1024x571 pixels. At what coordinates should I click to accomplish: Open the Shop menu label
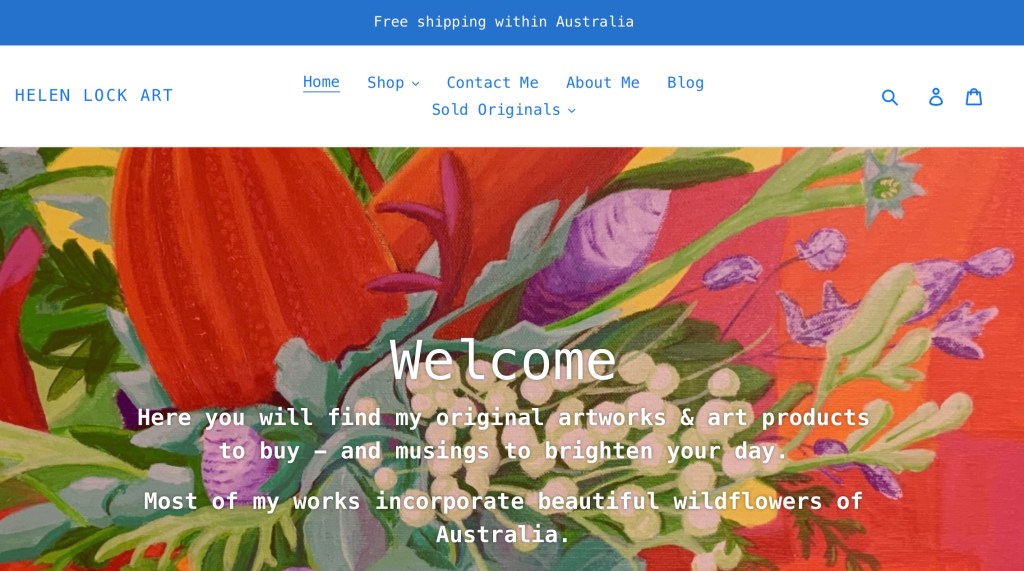tap(385, 82)
